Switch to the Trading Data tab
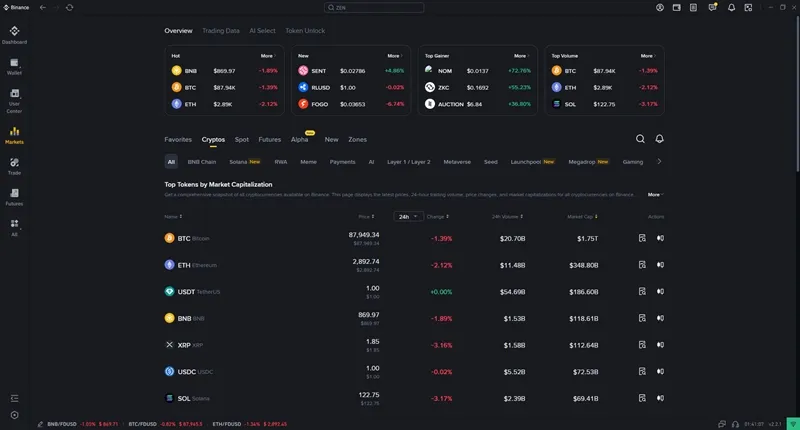 tap(220, 31)
